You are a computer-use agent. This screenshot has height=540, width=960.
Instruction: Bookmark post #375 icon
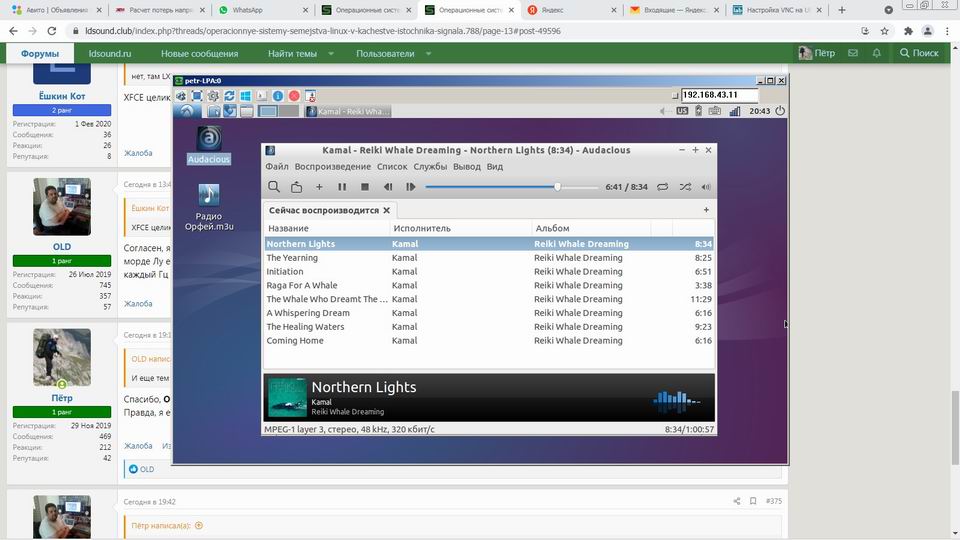[753, 501]
